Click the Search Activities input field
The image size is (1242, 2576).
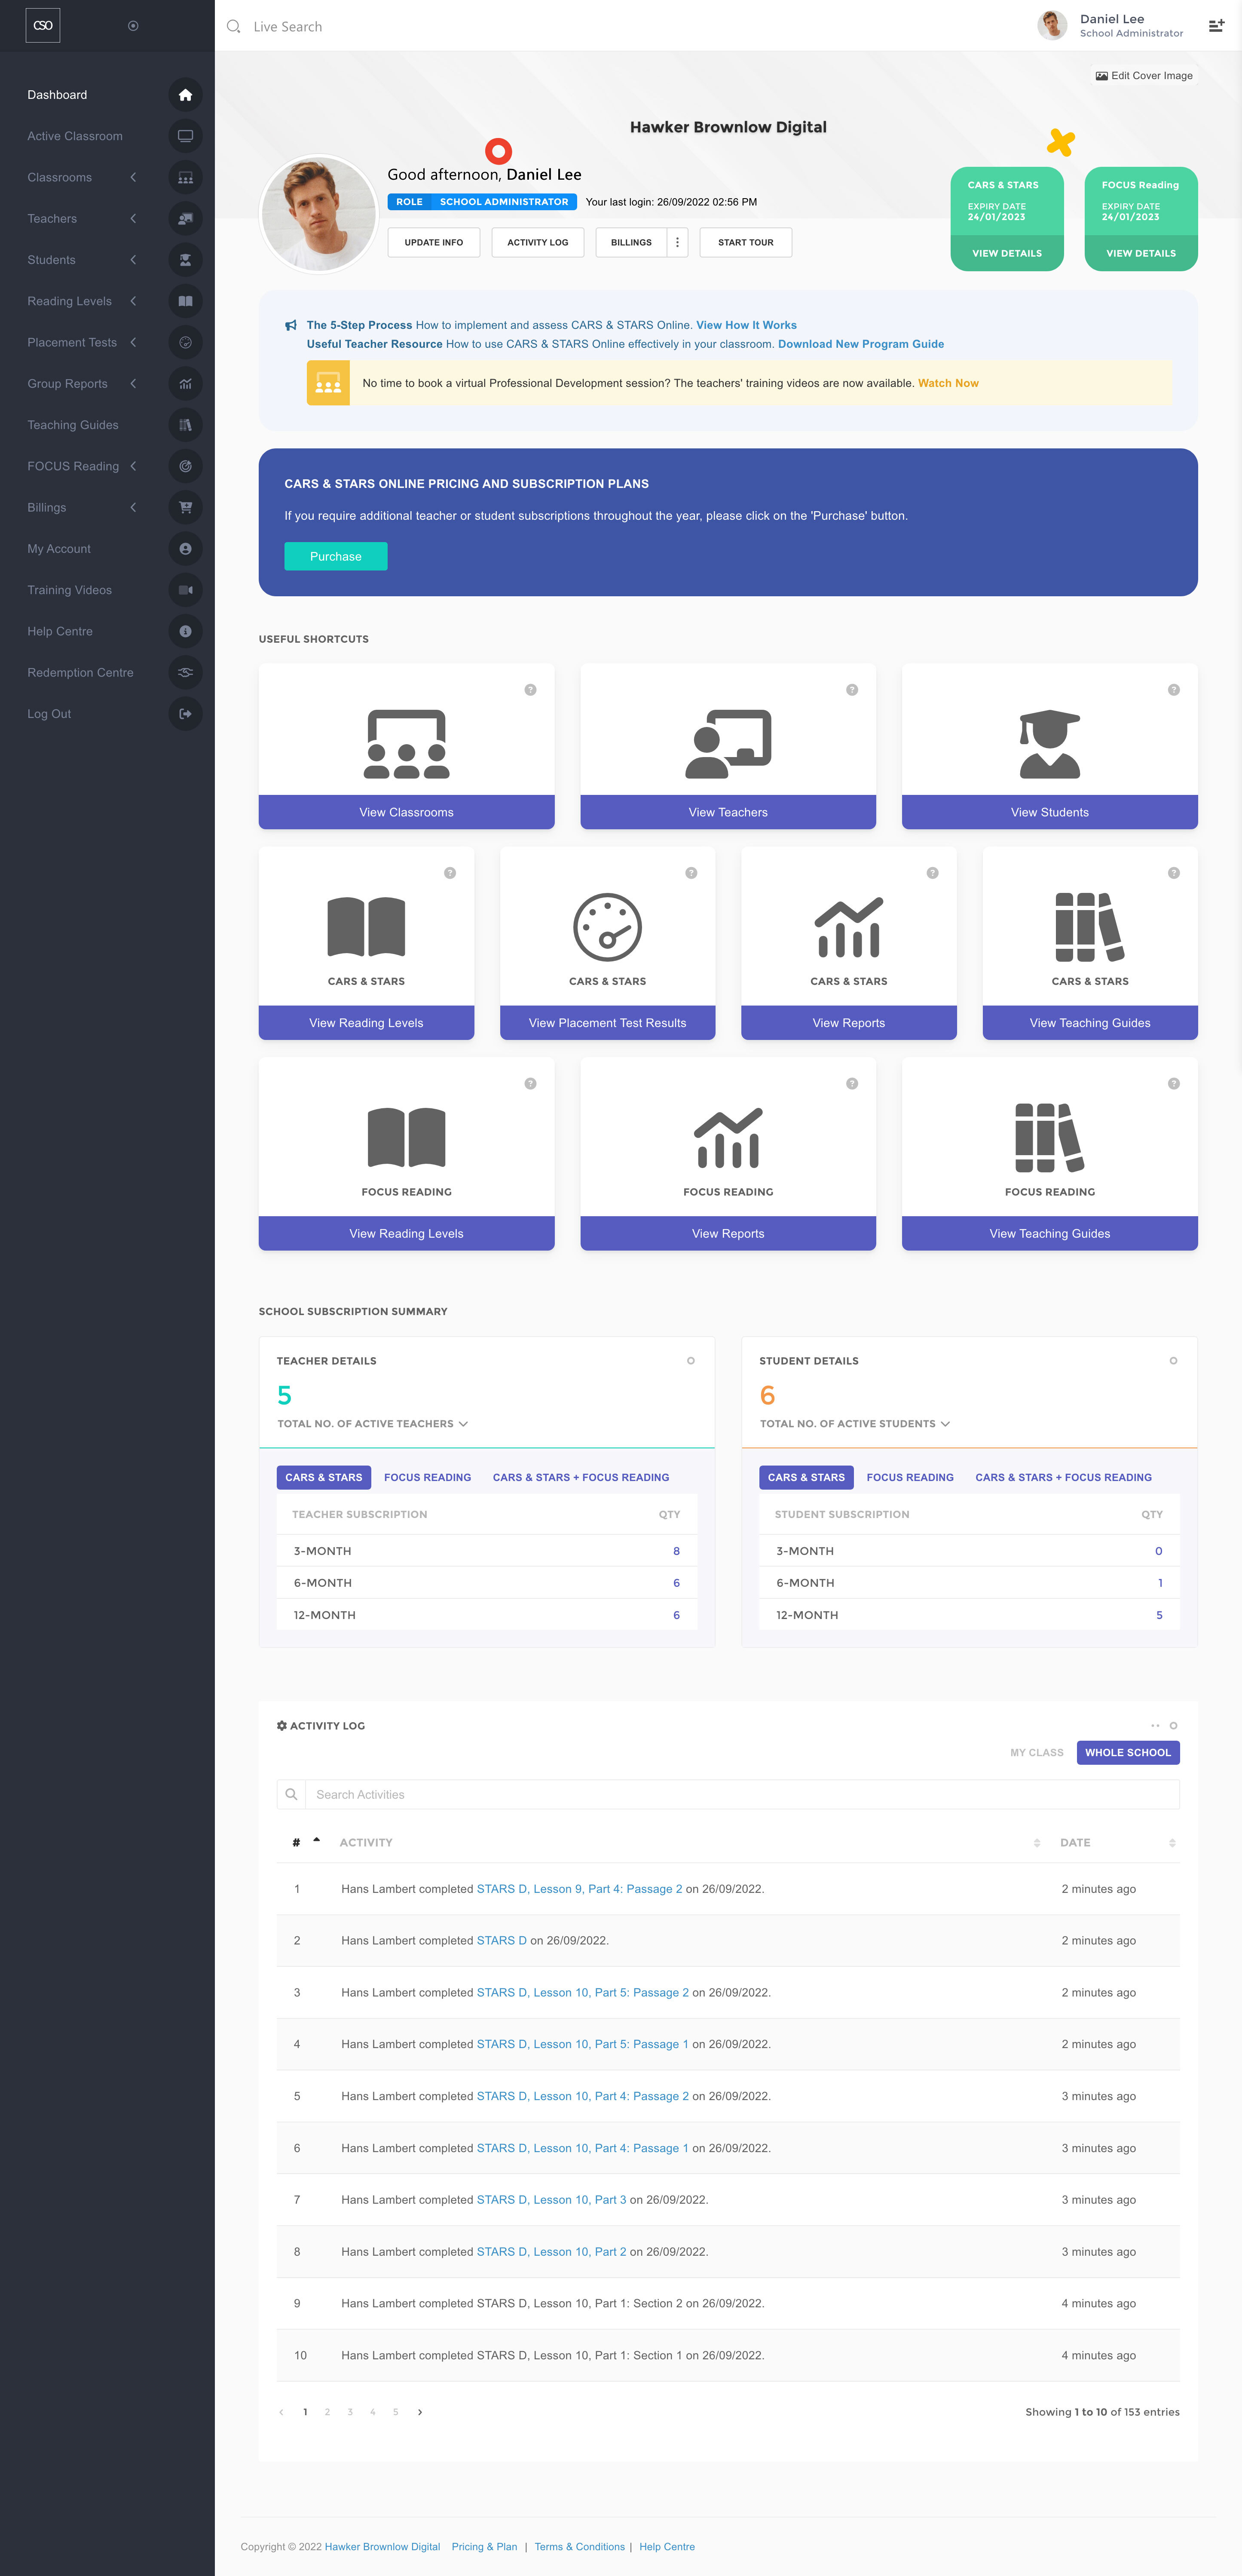pos(742,1794)
